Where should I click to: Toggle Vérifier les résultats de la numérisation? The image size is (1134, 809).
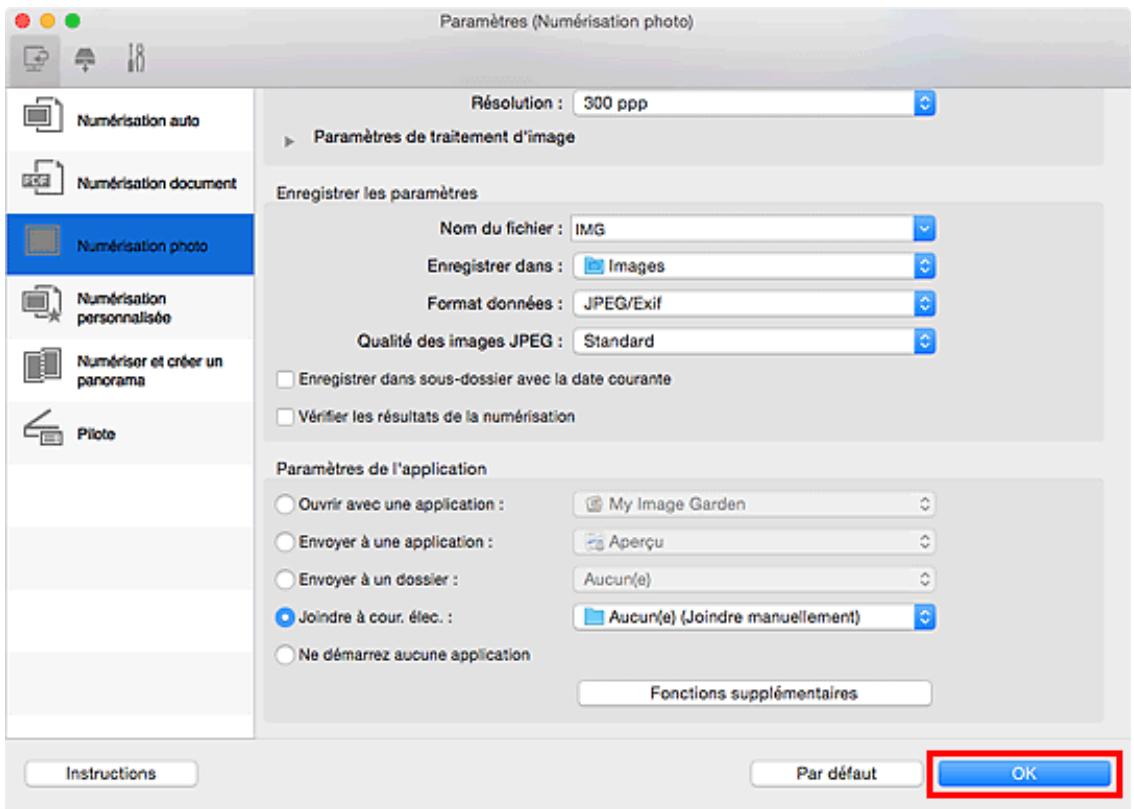pos(286,417)
